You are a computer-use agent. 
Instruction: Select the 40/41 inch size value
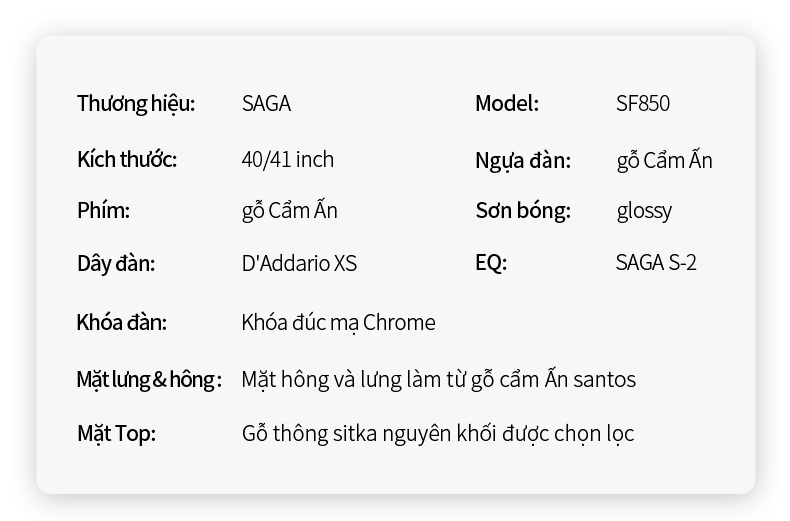point(288,160)
